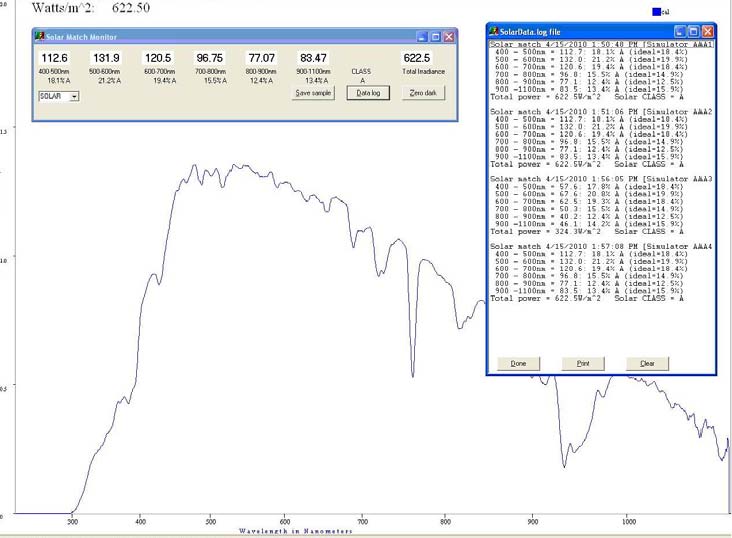Image resolution: width=732 pixels, height=538 pixels.
Task: Minimize the SolarData.log file window
Action: point(678,31)
